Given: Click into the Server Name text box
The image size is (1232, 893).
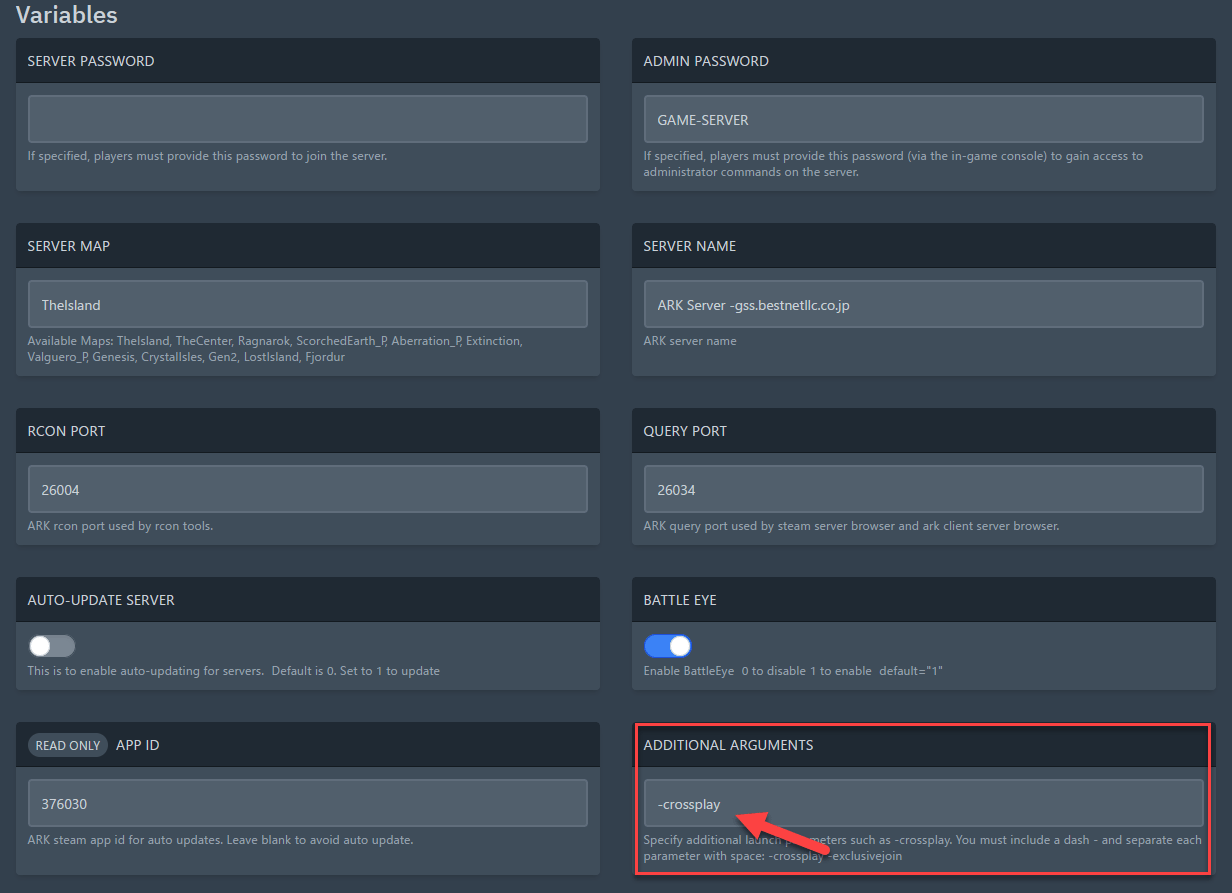Looking at the screenshot, I should click(922, 304).
